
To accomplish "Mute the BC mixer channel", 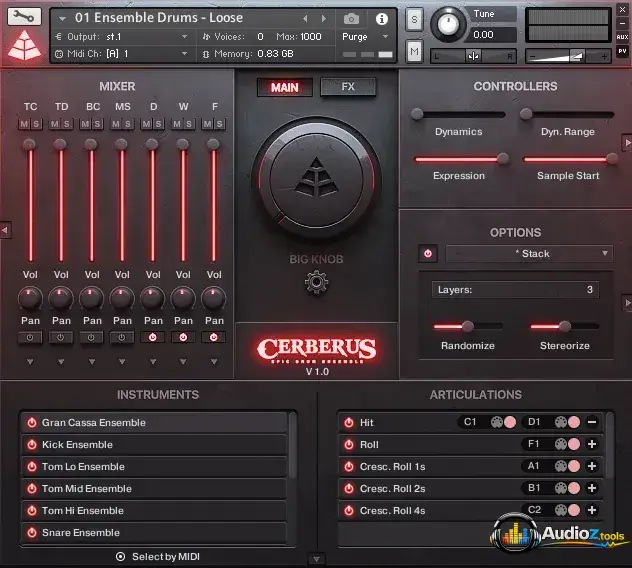I will [85, 124].
